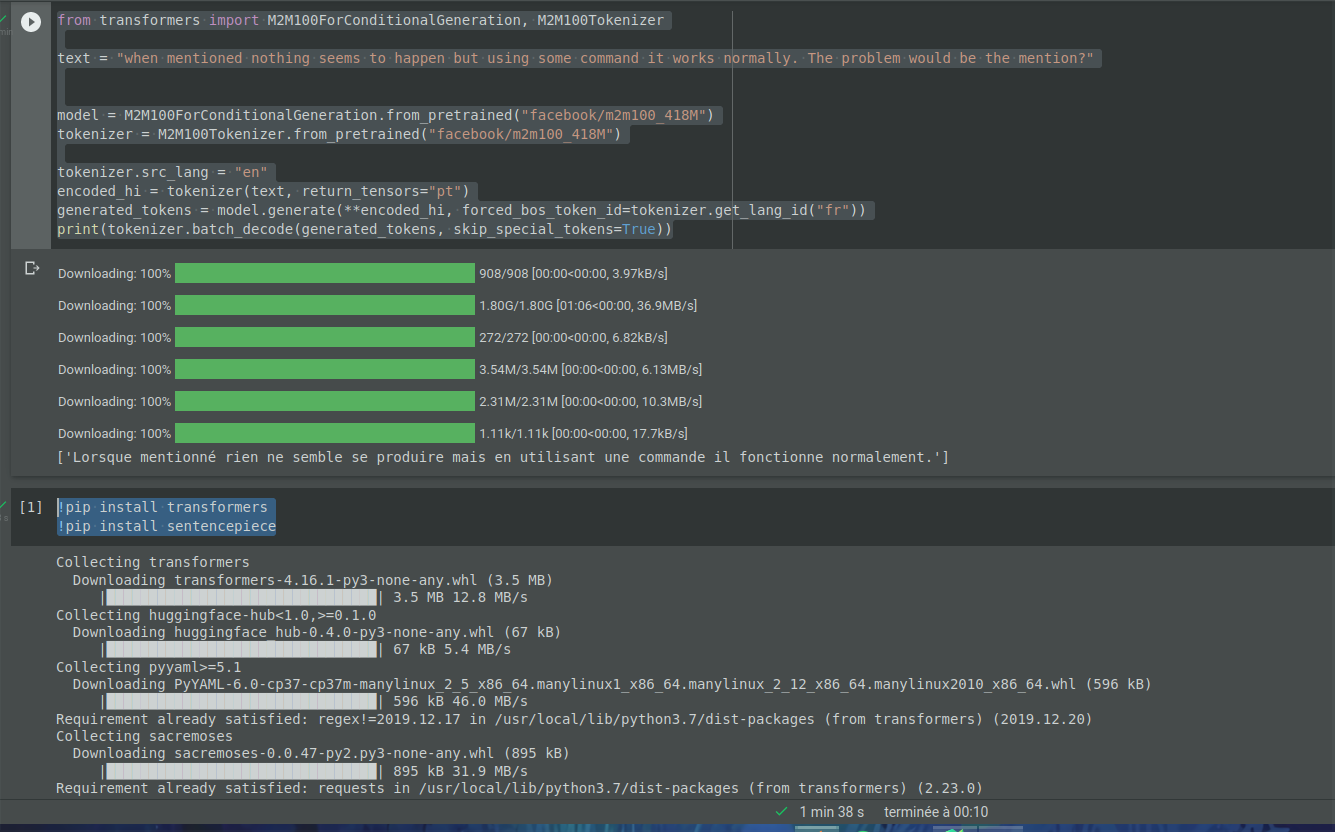The image size is (1335, 832).
Task: Click the model.generate line of code
Action: coord(467,210)
